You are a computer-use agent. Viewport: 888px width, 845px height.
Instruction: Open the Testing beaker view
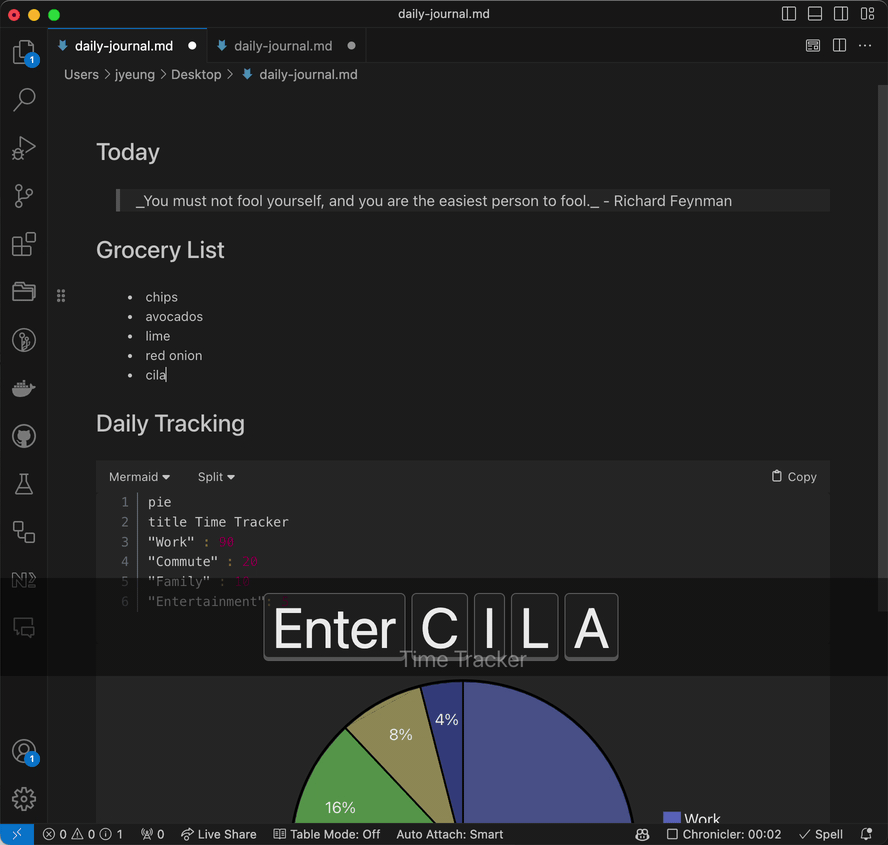pyautogui.click(x=24, y=484)
